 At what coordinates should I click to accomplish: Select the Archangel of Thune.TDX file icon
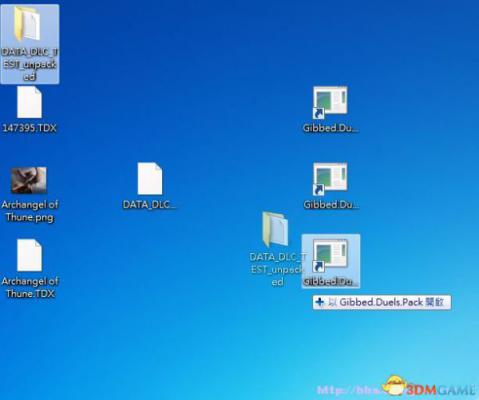[x=29, y=255]
